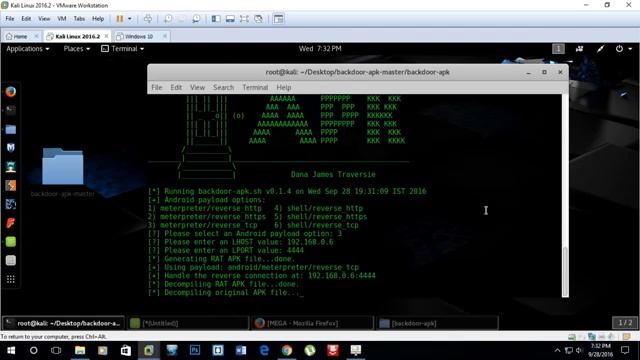Viewport: 640px width, 360px height.
Task: Open Cortana search circle on taskbar
Action: 33,350
